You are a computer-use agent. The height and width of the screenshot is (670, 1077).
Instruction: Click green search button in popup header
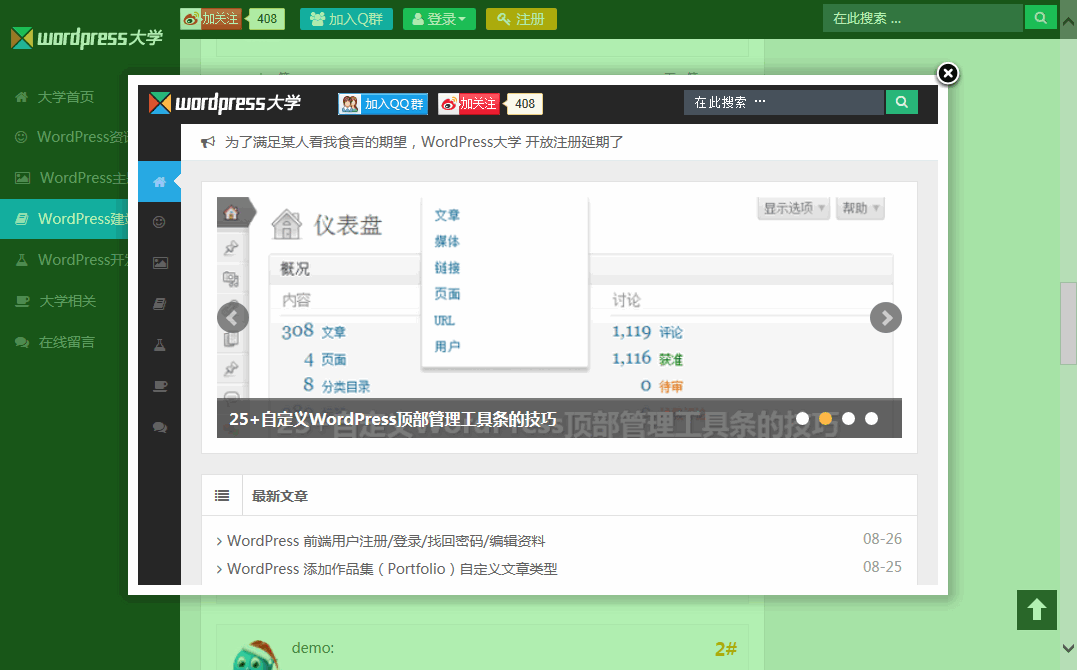[902, 102]
